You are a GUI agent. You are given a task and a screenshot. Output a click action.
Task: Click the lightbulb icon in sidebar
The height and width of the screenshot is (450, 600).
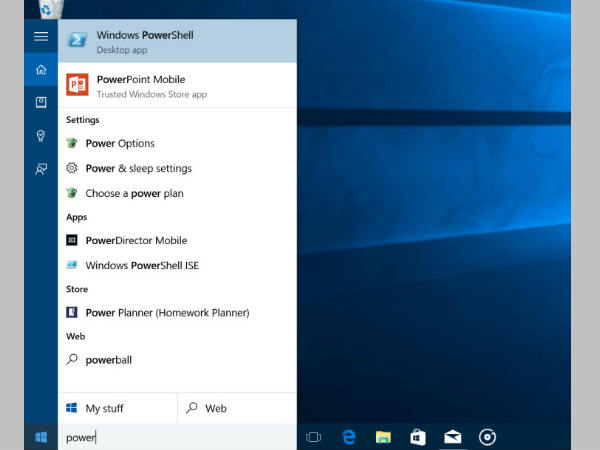[x=41, y=136]
